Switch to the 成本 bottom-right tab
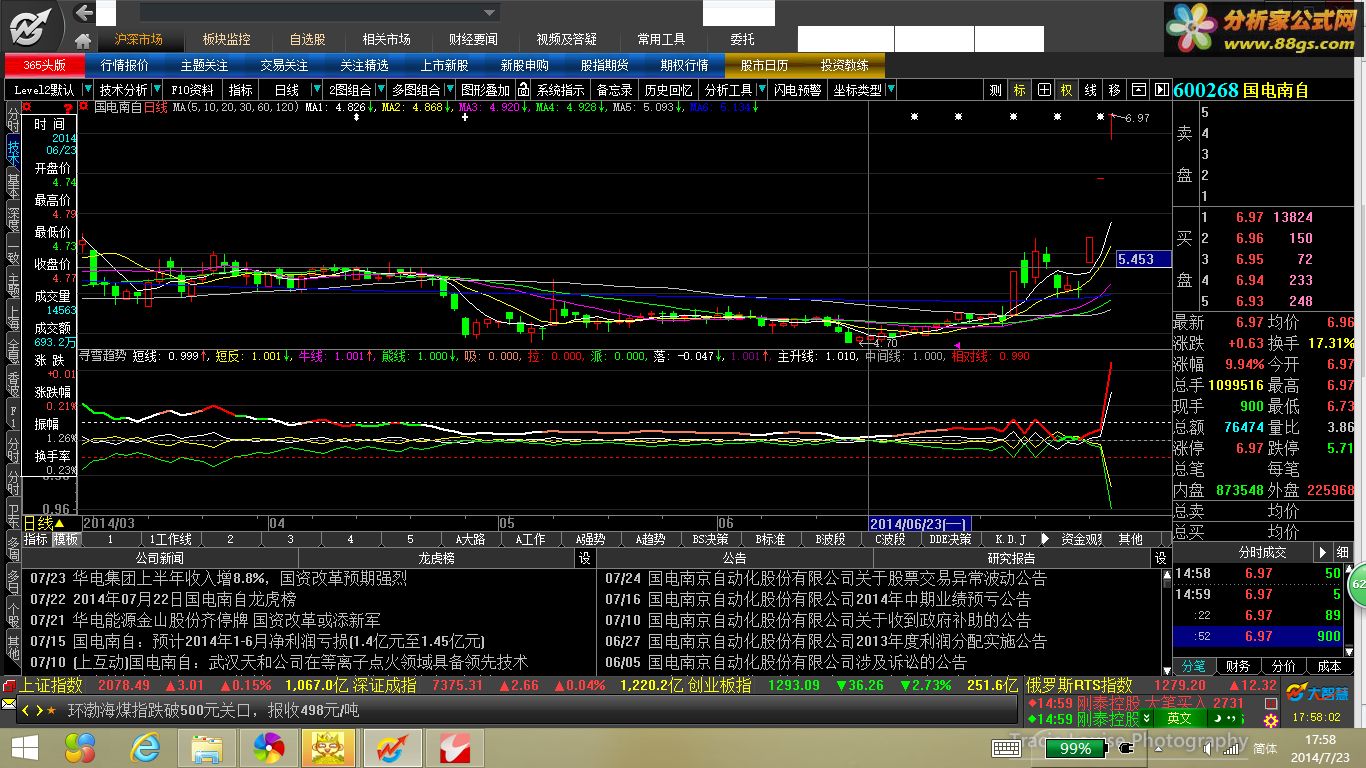The image size is (1366, 768). 1329,666
